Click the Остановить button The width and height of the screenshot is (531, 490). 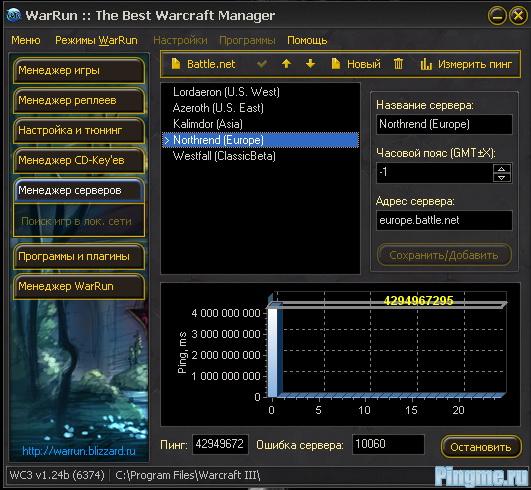pyautogui.click(x=481, y=447)
